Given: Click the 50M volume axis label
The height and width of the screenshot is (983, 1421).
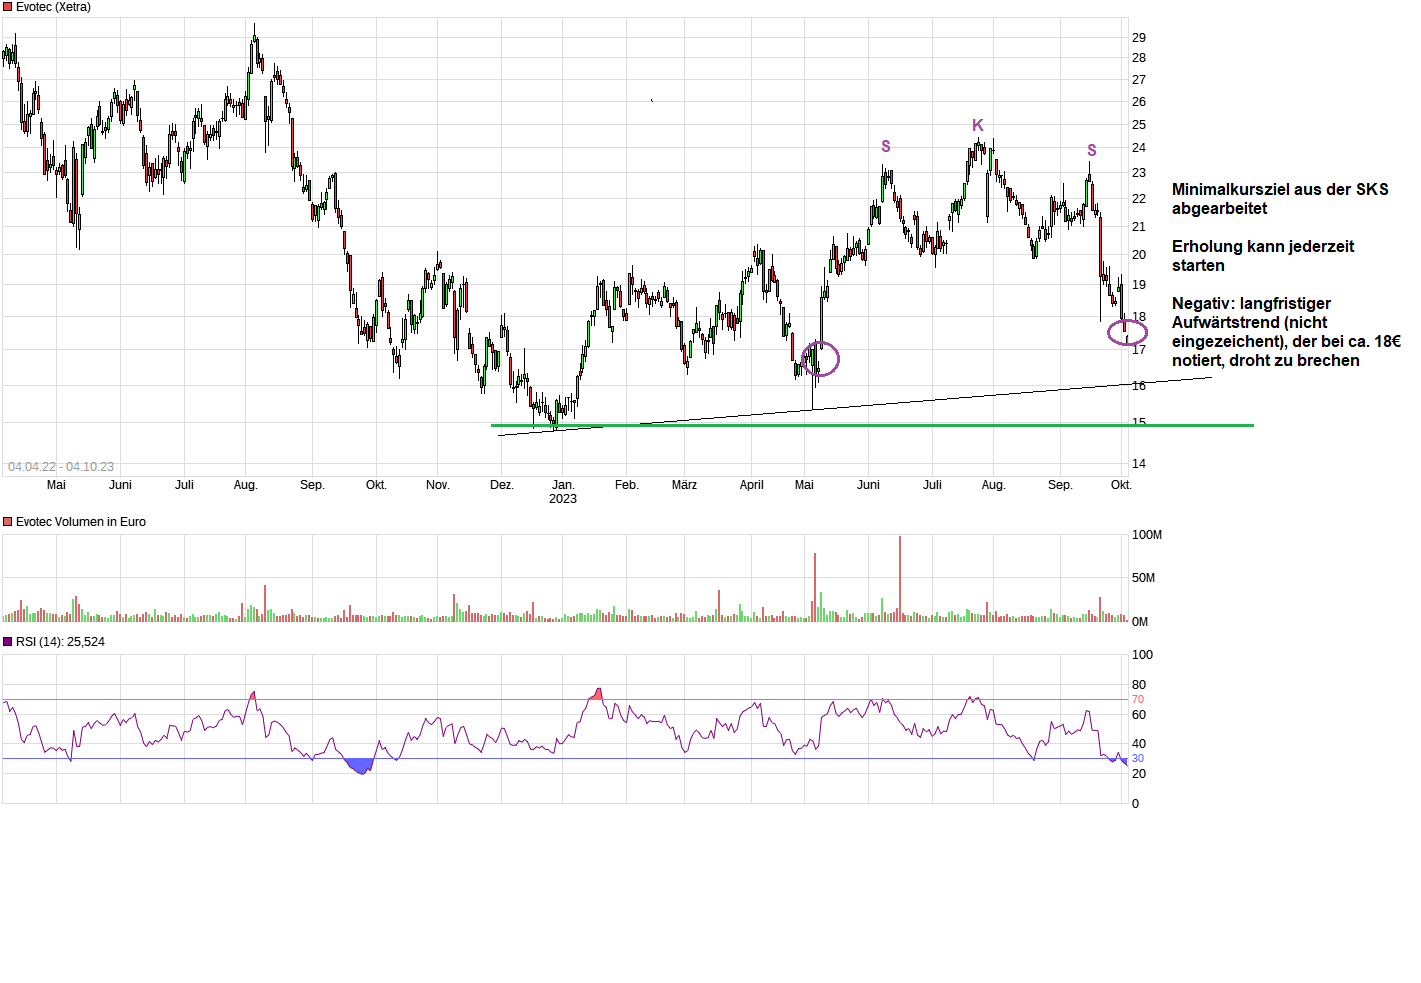Looking at the screenshot, I should click(x=1144, y=578).
